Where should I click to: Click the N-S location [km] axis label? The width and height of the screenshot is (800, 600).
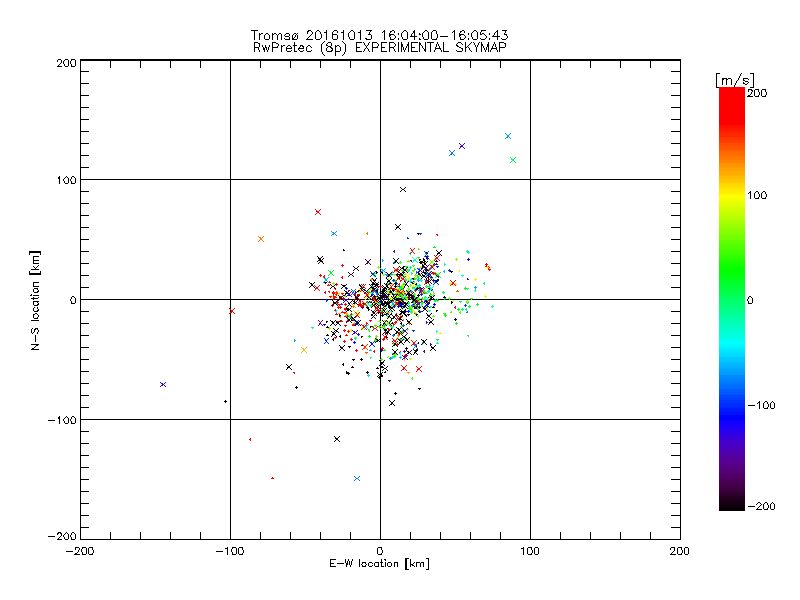point(38,300)
